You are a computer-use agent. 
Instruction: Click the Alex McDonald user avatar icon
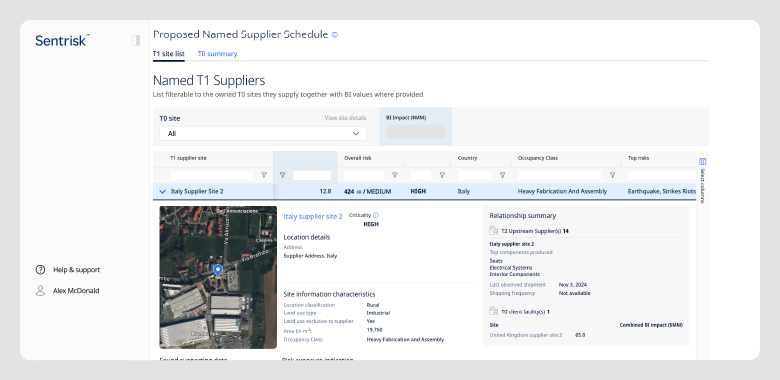click(x=40, y=290)
